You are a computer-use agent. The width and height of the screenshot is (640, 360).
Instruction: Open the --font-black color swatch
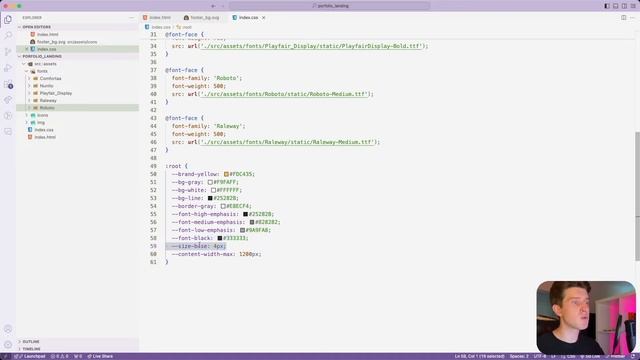pyautogui.click(x=220, y=238)
